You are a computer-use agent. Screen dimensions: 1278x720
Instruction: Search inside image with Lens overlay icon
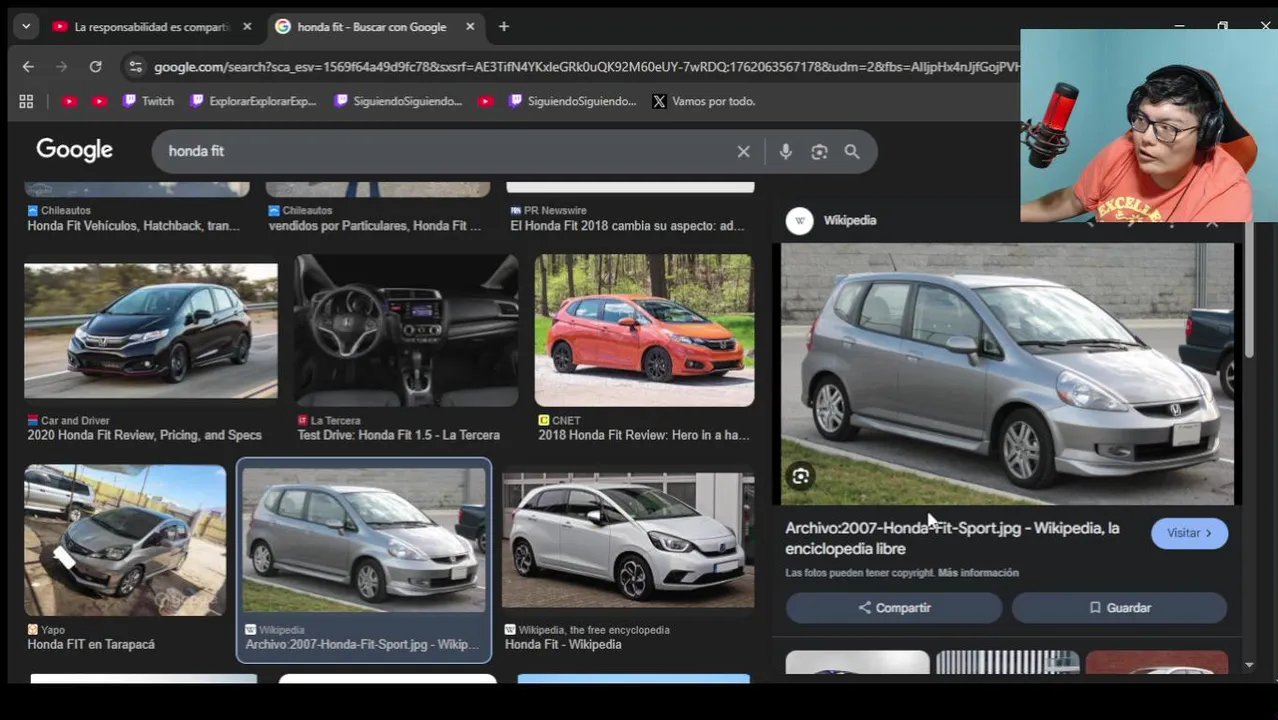(x=801, y=477)
